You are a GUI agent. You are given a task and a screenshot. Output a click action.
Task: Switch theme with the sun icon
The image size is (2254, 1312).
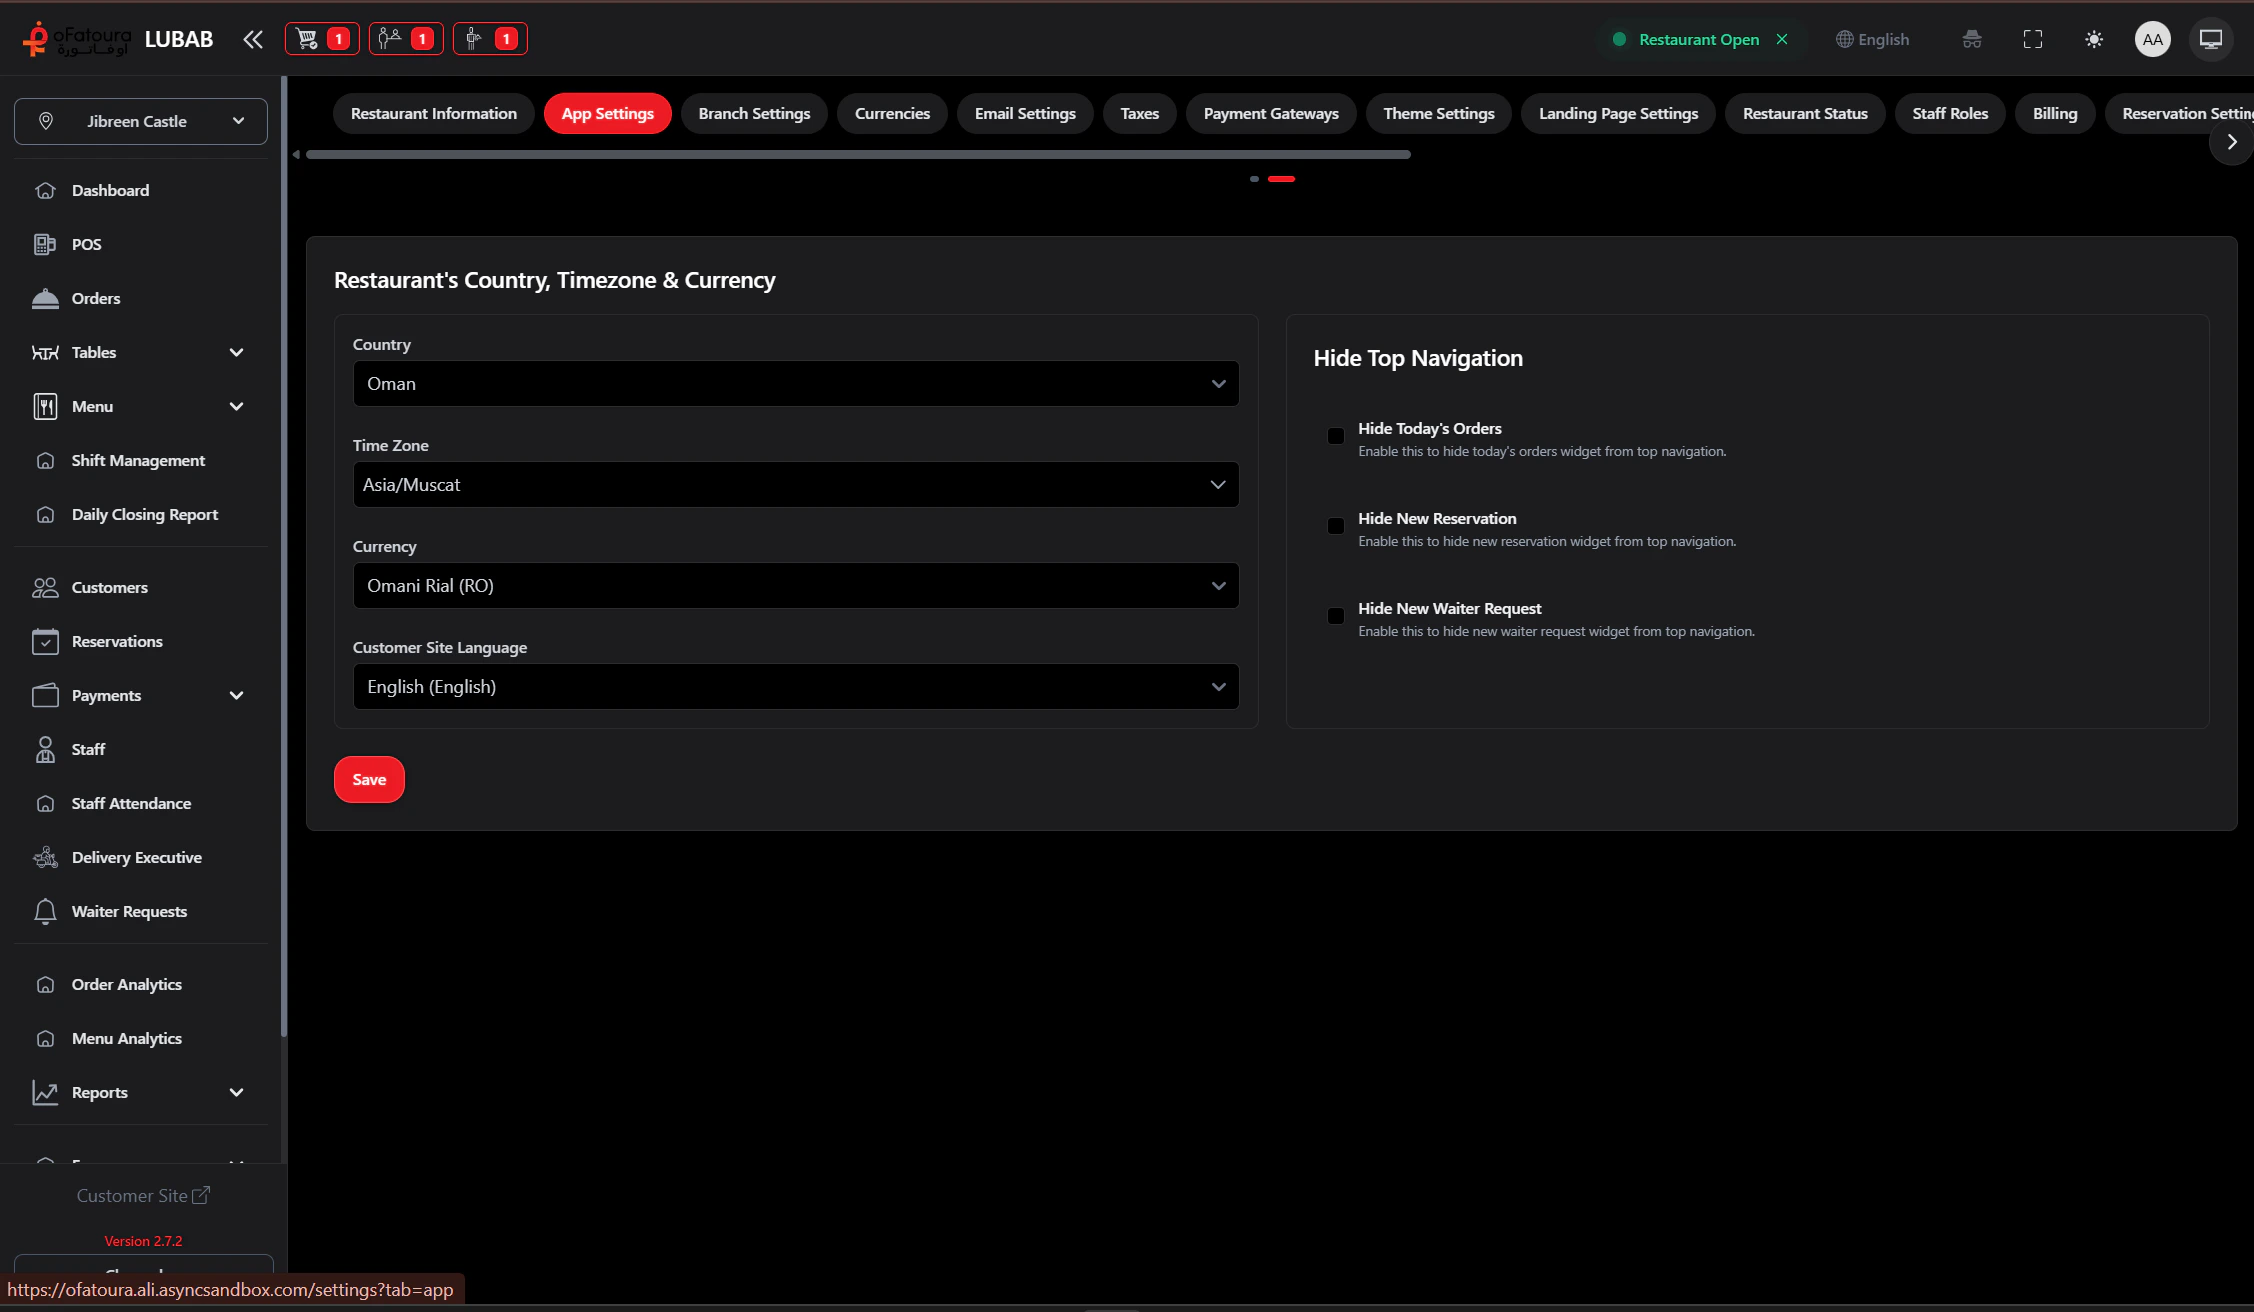pyautogui.click(x=2094, y=39)
